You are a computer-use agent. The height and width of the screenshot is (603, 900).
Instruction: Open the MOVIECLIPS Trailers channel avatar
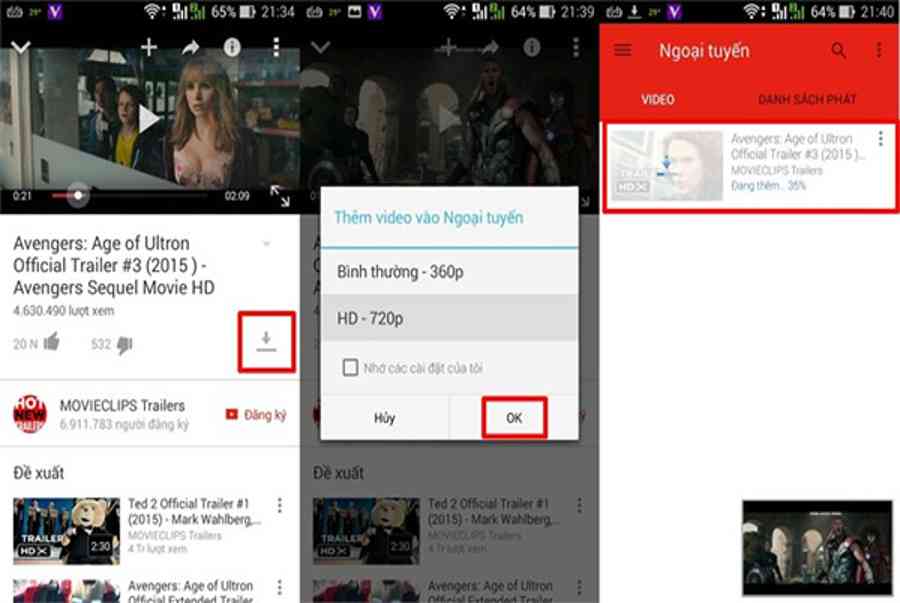click(30, 414)
